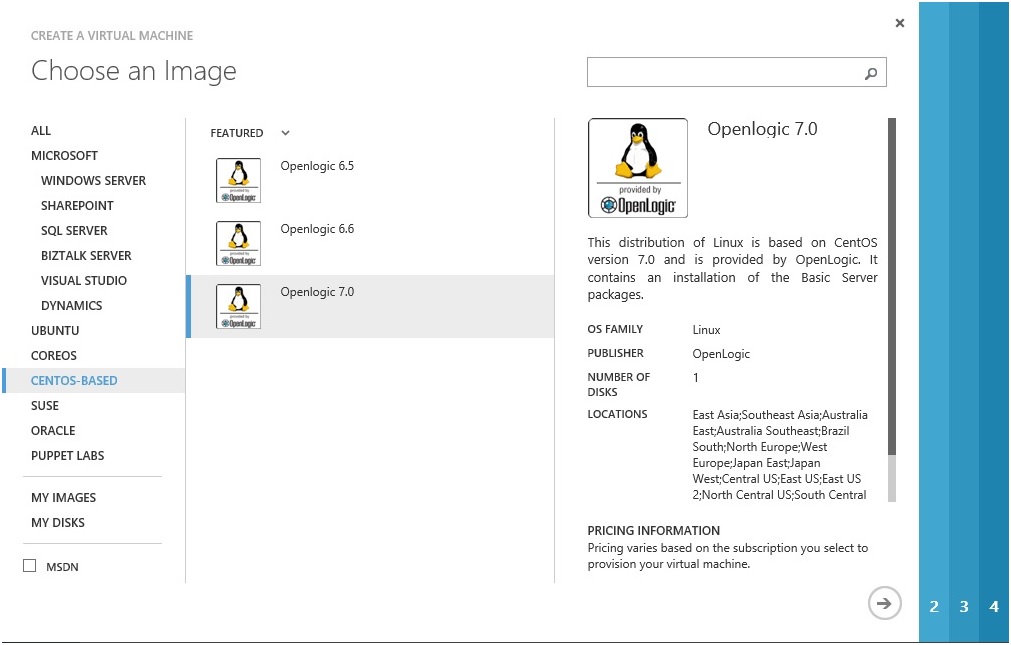The image size is (1011, 645).
Task: Go to wizard step 4
Action: coord(994,606)
